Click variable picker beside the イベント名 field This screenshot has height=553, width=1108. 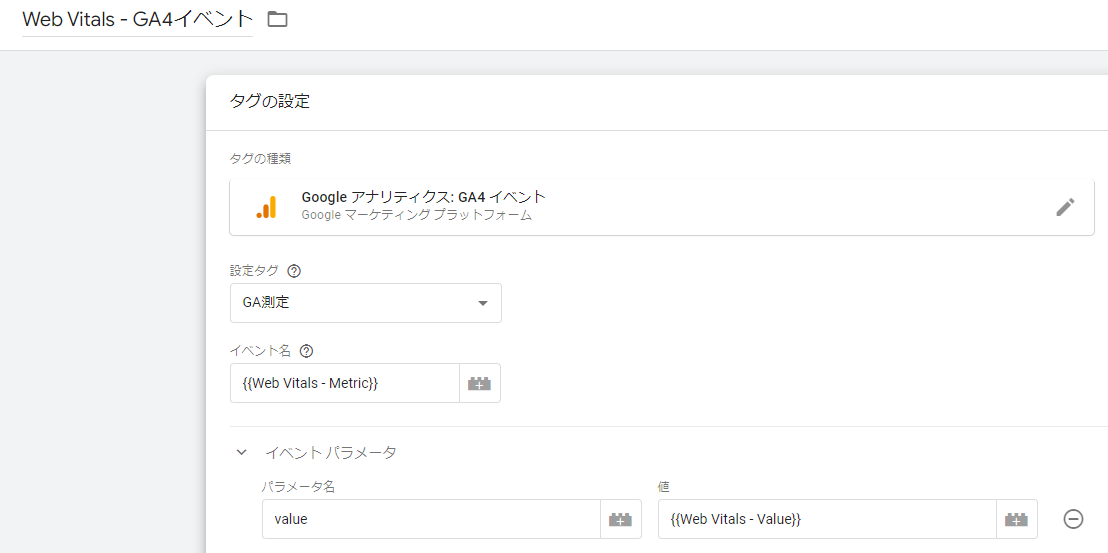tap(480, 383)
